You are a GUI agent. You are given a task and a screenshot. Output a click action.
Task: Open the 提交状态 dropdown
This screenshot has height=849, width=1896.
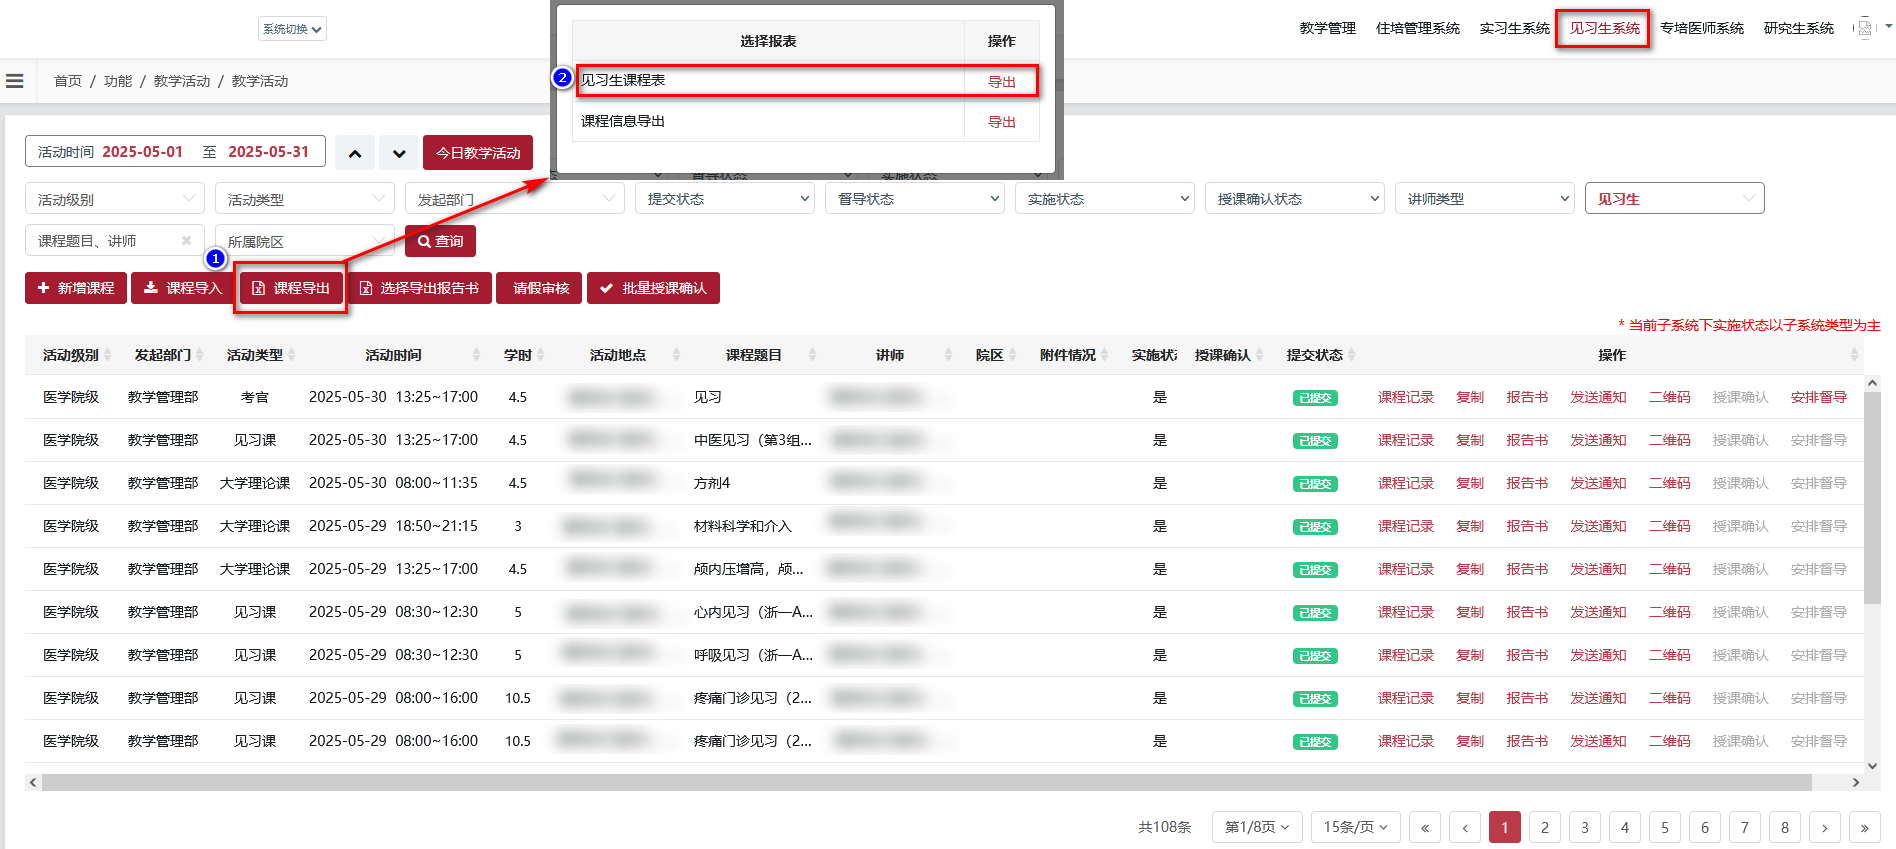(725, 199)
